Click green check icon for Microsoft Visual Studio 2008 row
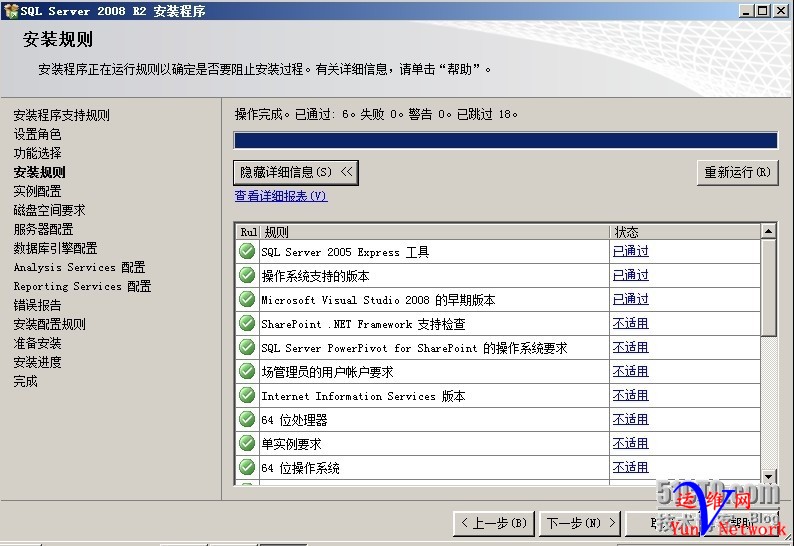This screenshot has height=546, width=794. pos(247,299)
